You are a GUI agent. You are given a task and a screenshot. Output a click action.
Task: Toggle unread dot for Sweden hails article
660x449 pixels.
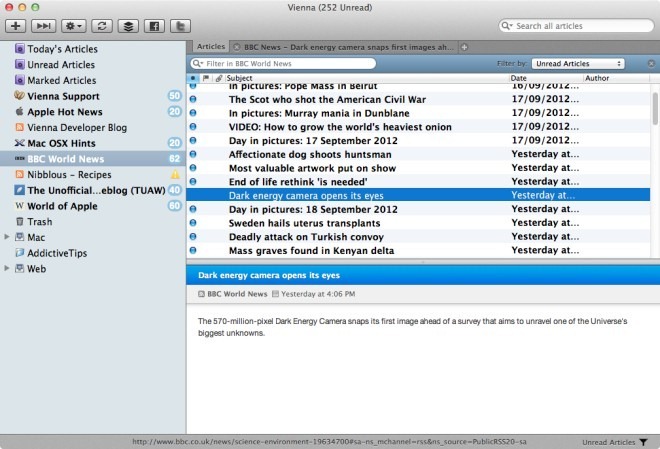tap(193, 223)
